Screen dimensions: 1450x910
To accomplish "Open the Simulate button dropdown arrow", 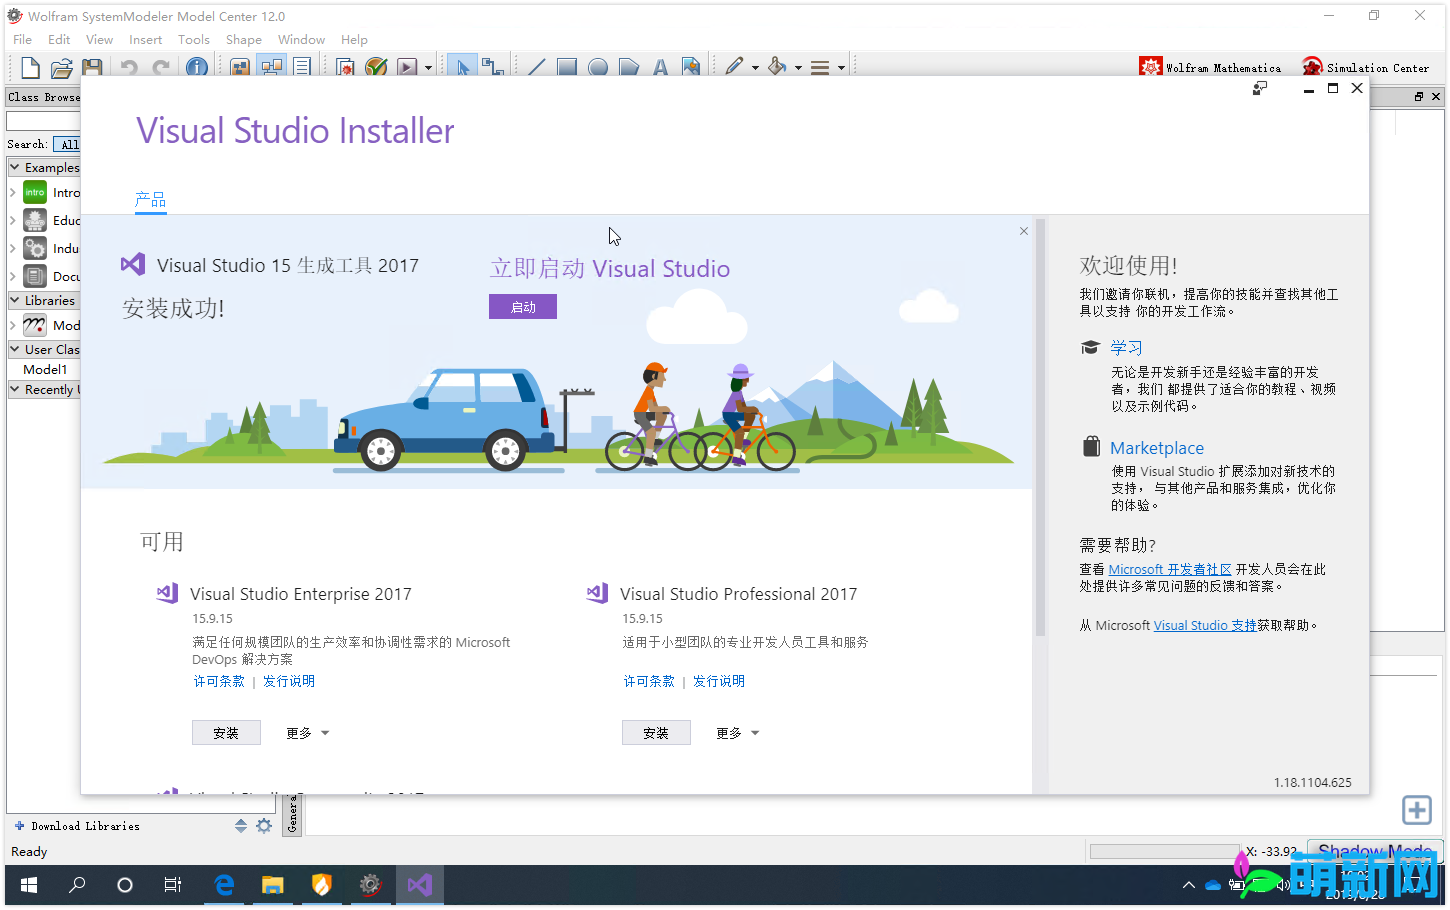I will pyautogui.click(x=429, y=68).
